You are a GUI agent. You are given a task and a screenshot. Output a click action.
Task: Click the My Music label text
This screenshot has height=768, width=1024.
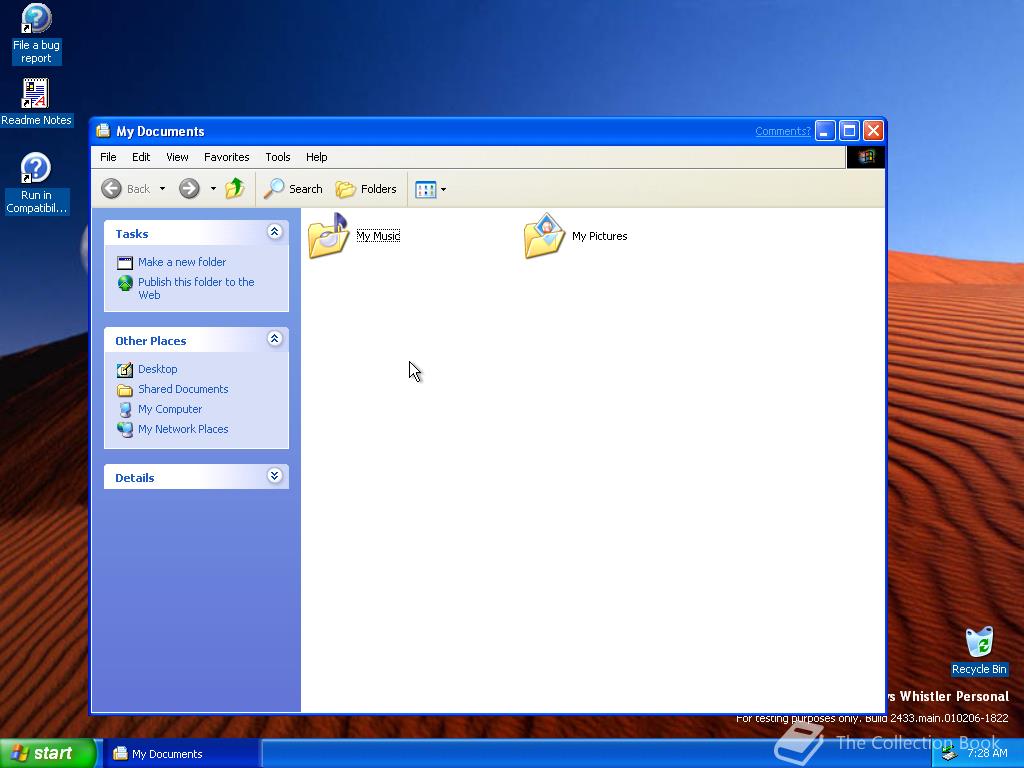(x=378, y=236)
